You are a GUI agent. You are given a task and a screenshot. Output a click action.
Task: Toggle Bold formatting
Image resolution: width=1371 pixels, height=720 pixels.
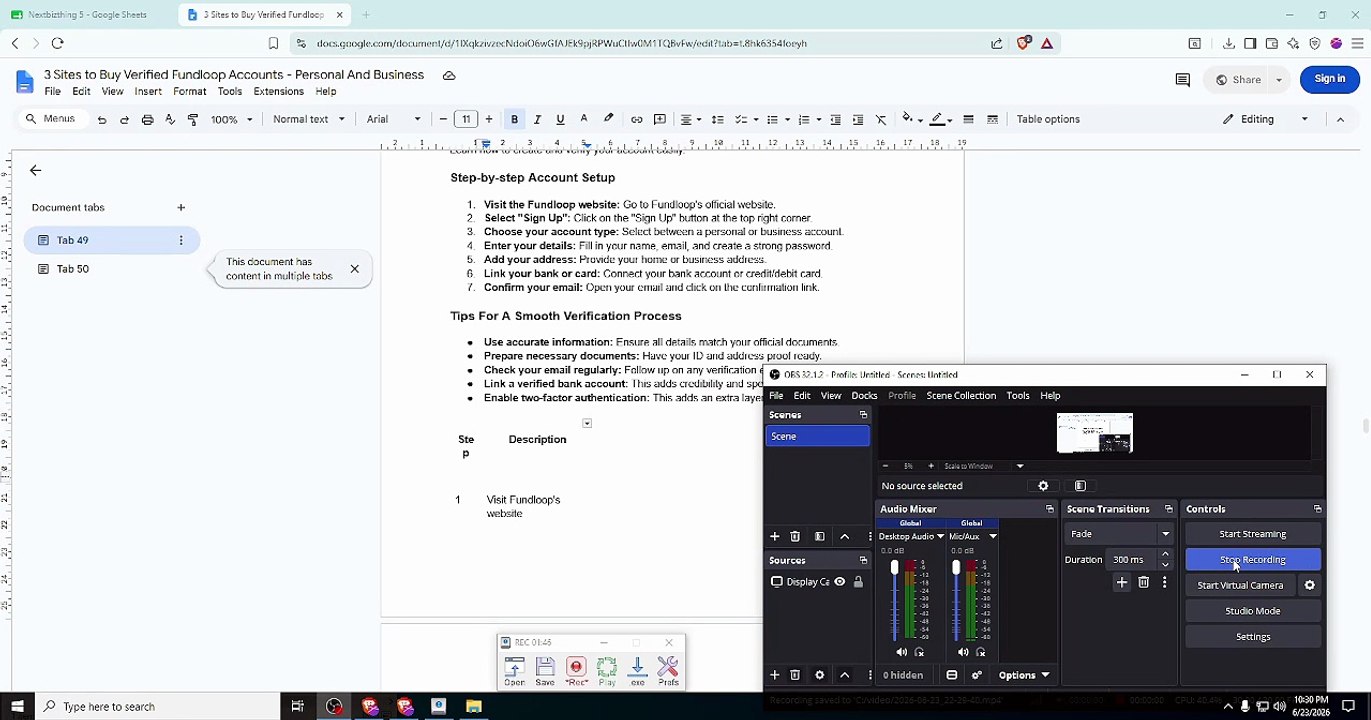click(514, 119)
